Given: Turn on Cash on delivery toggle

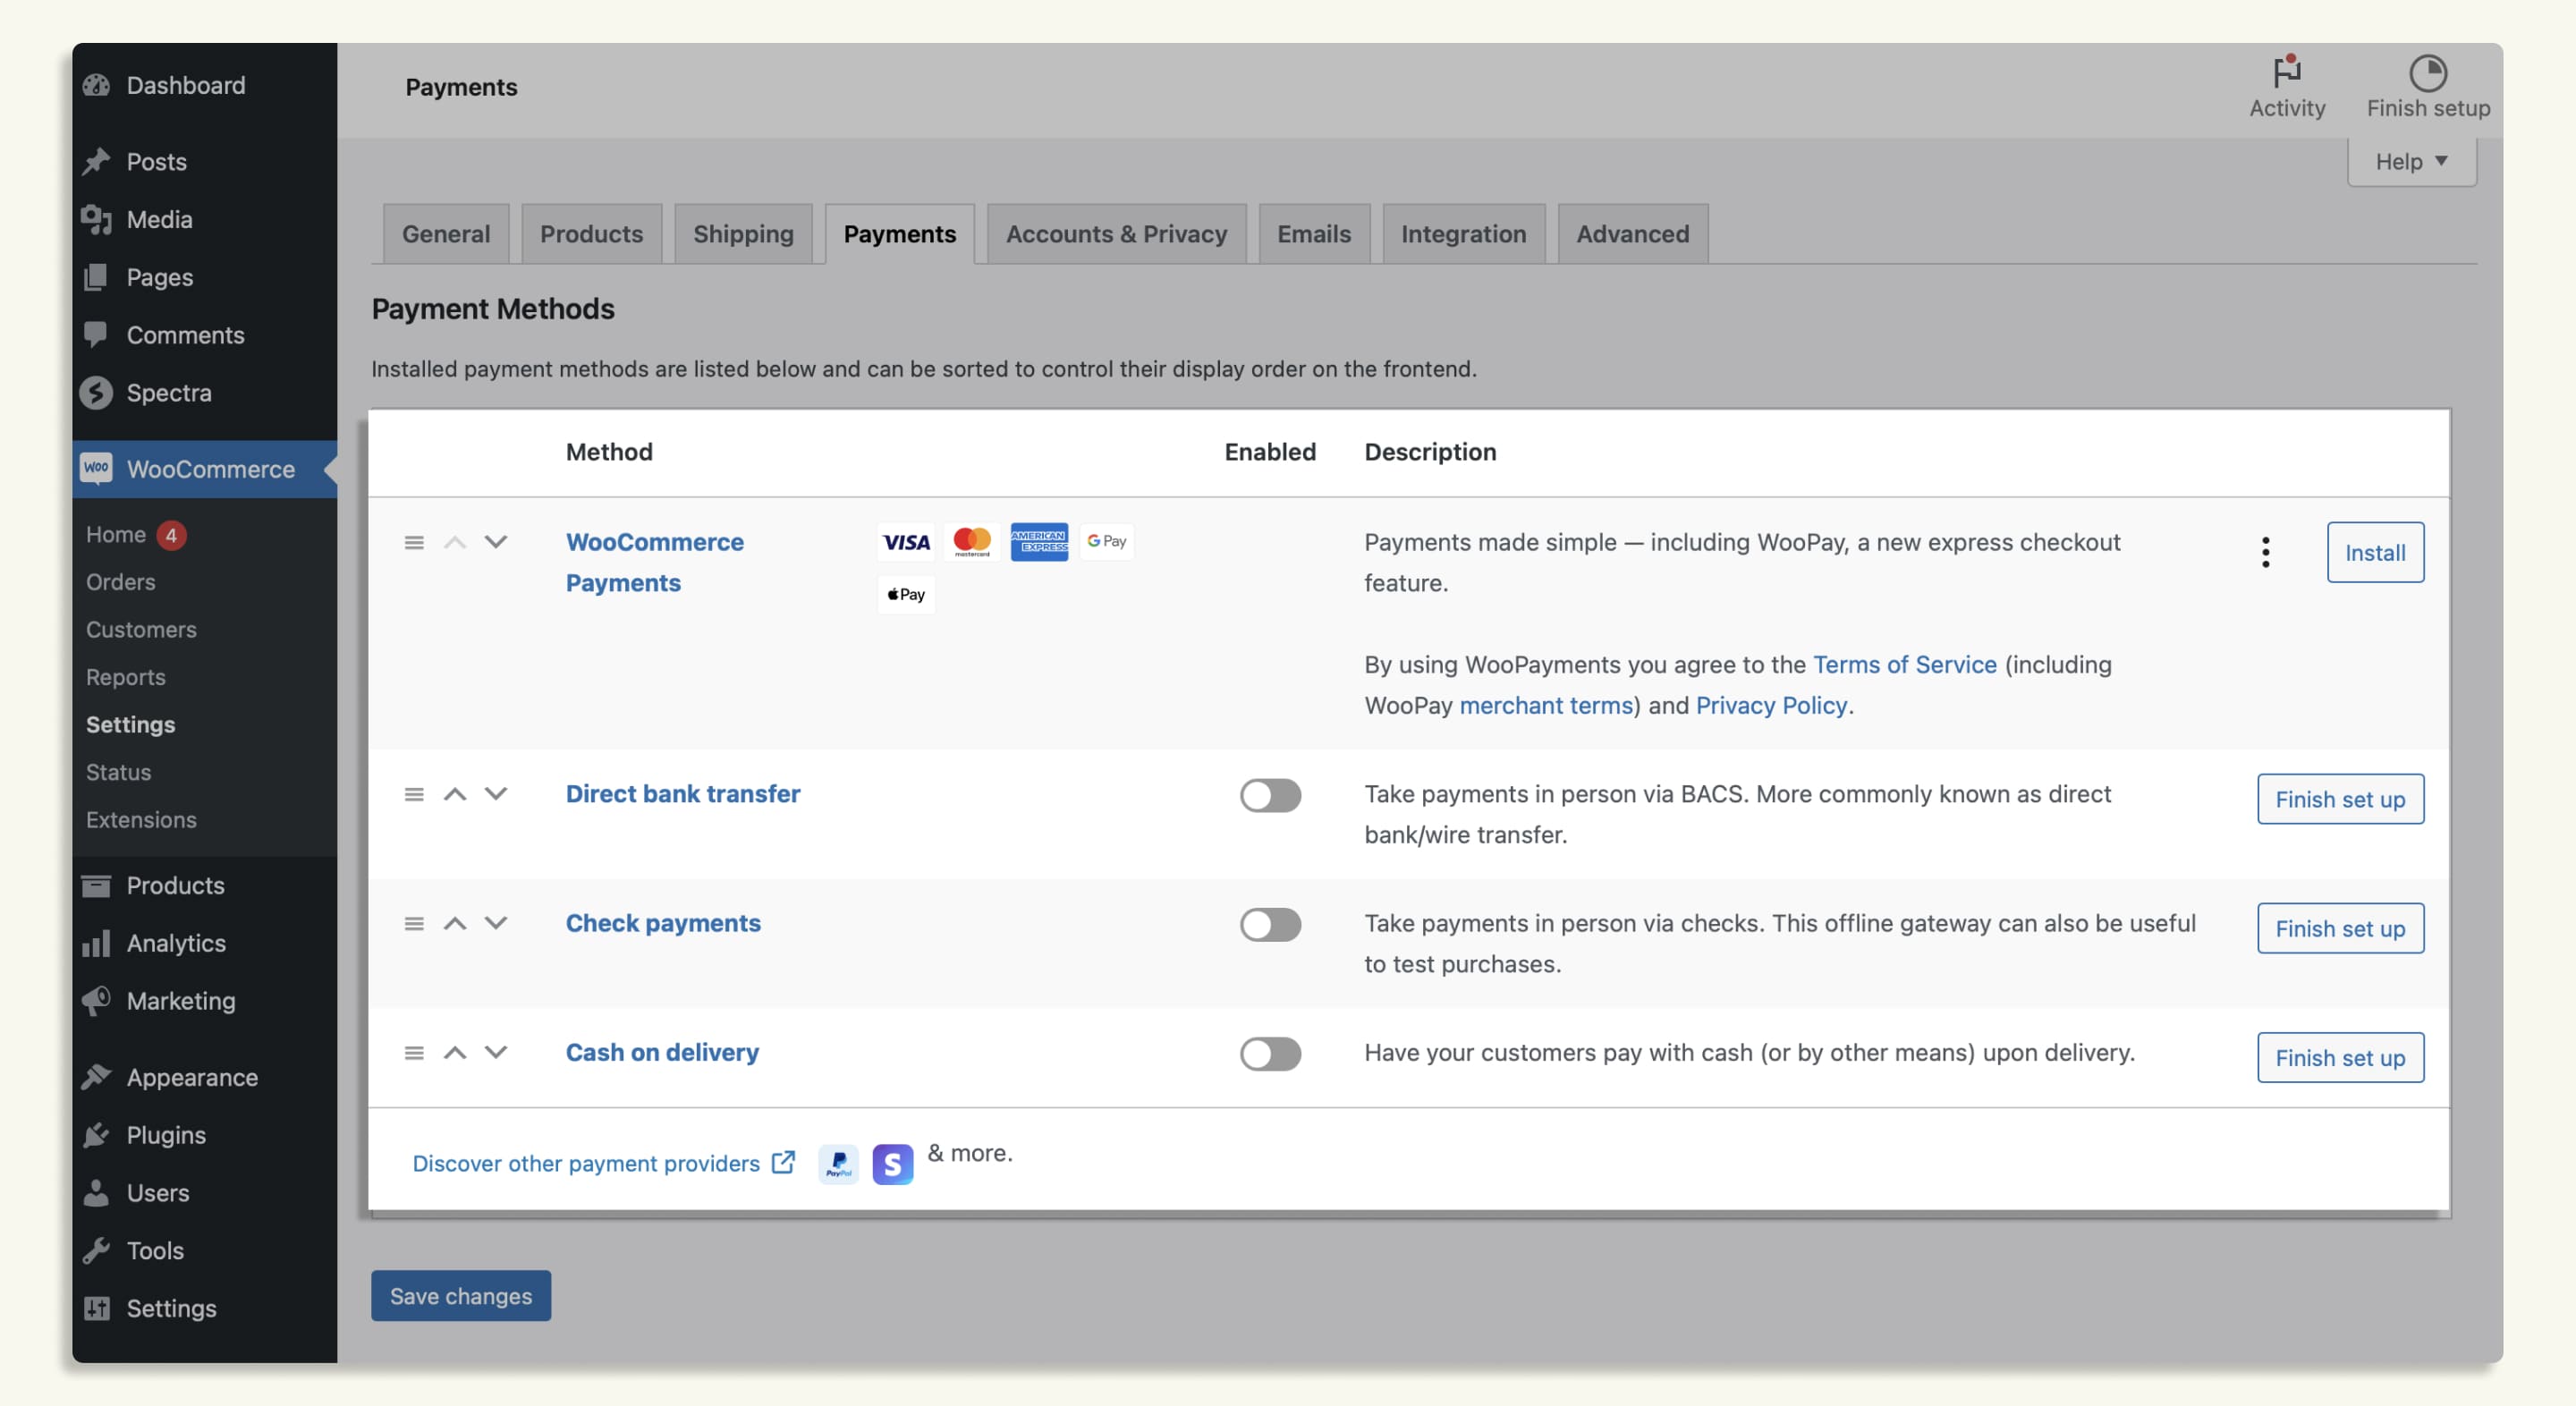Looking at the screenshot, I should click(1270, 1053).
